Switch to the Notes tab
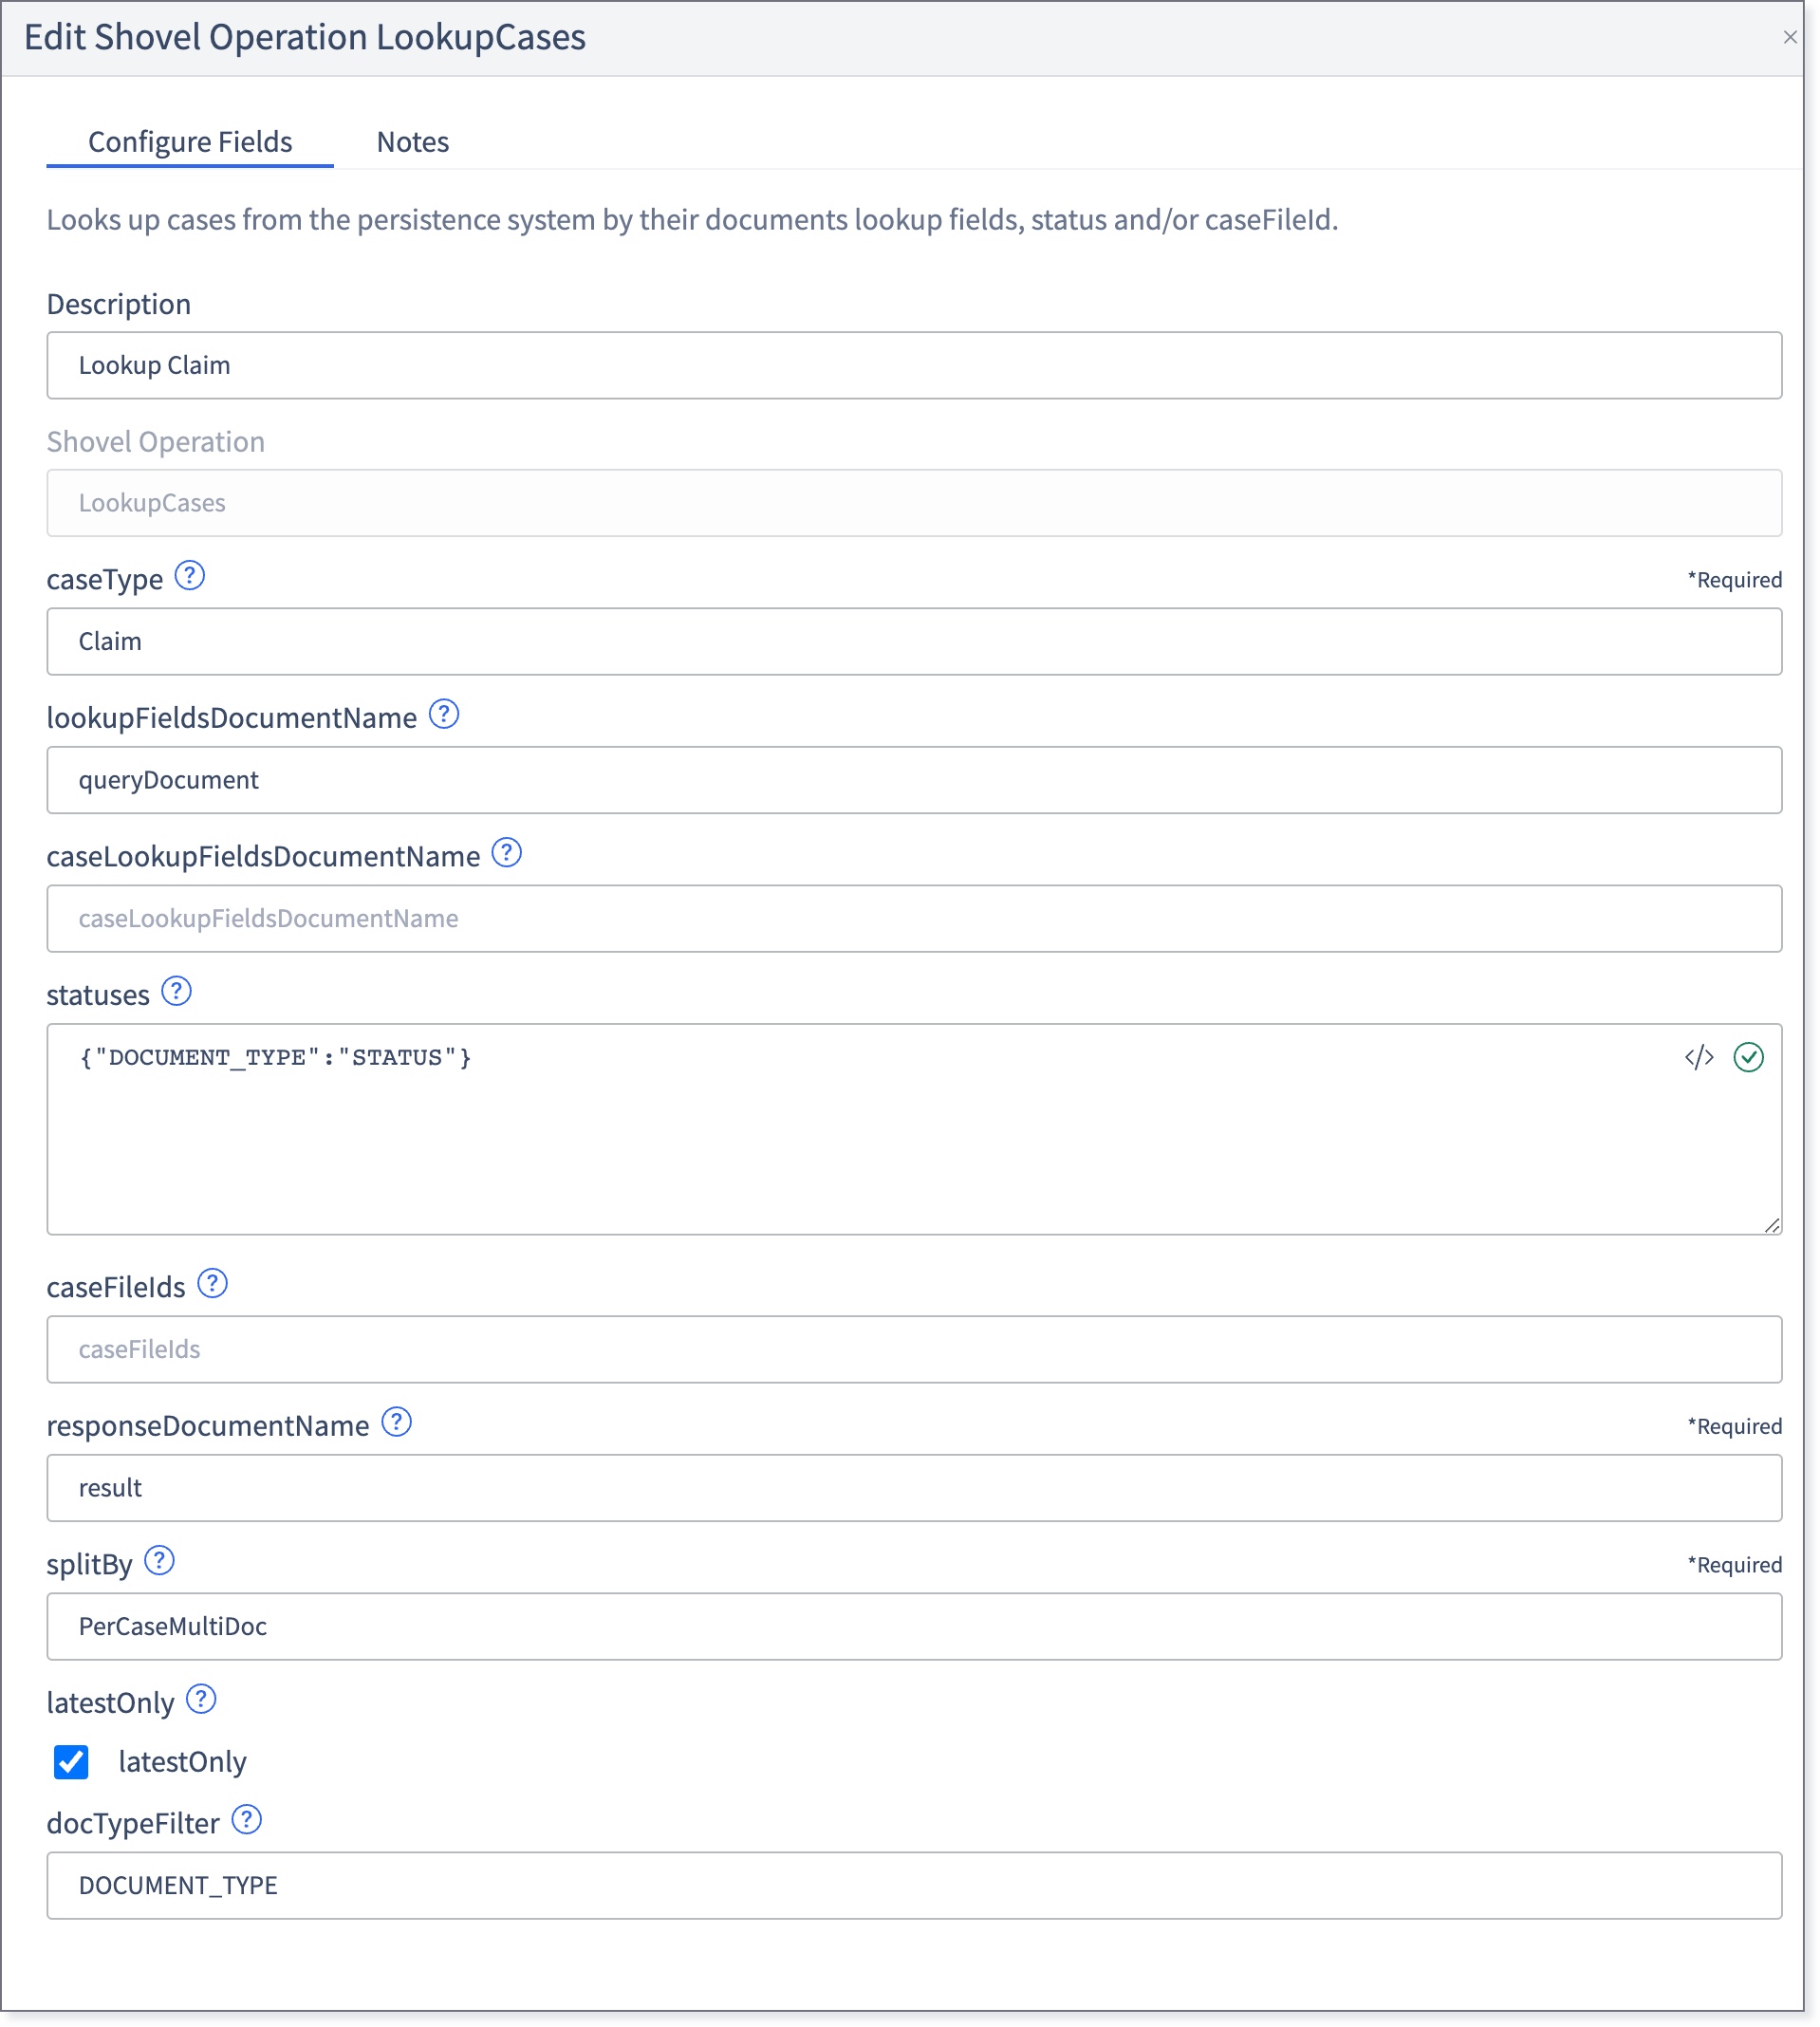The width and height of the screenshot is (1820, 2027). (x=413, y=142)
